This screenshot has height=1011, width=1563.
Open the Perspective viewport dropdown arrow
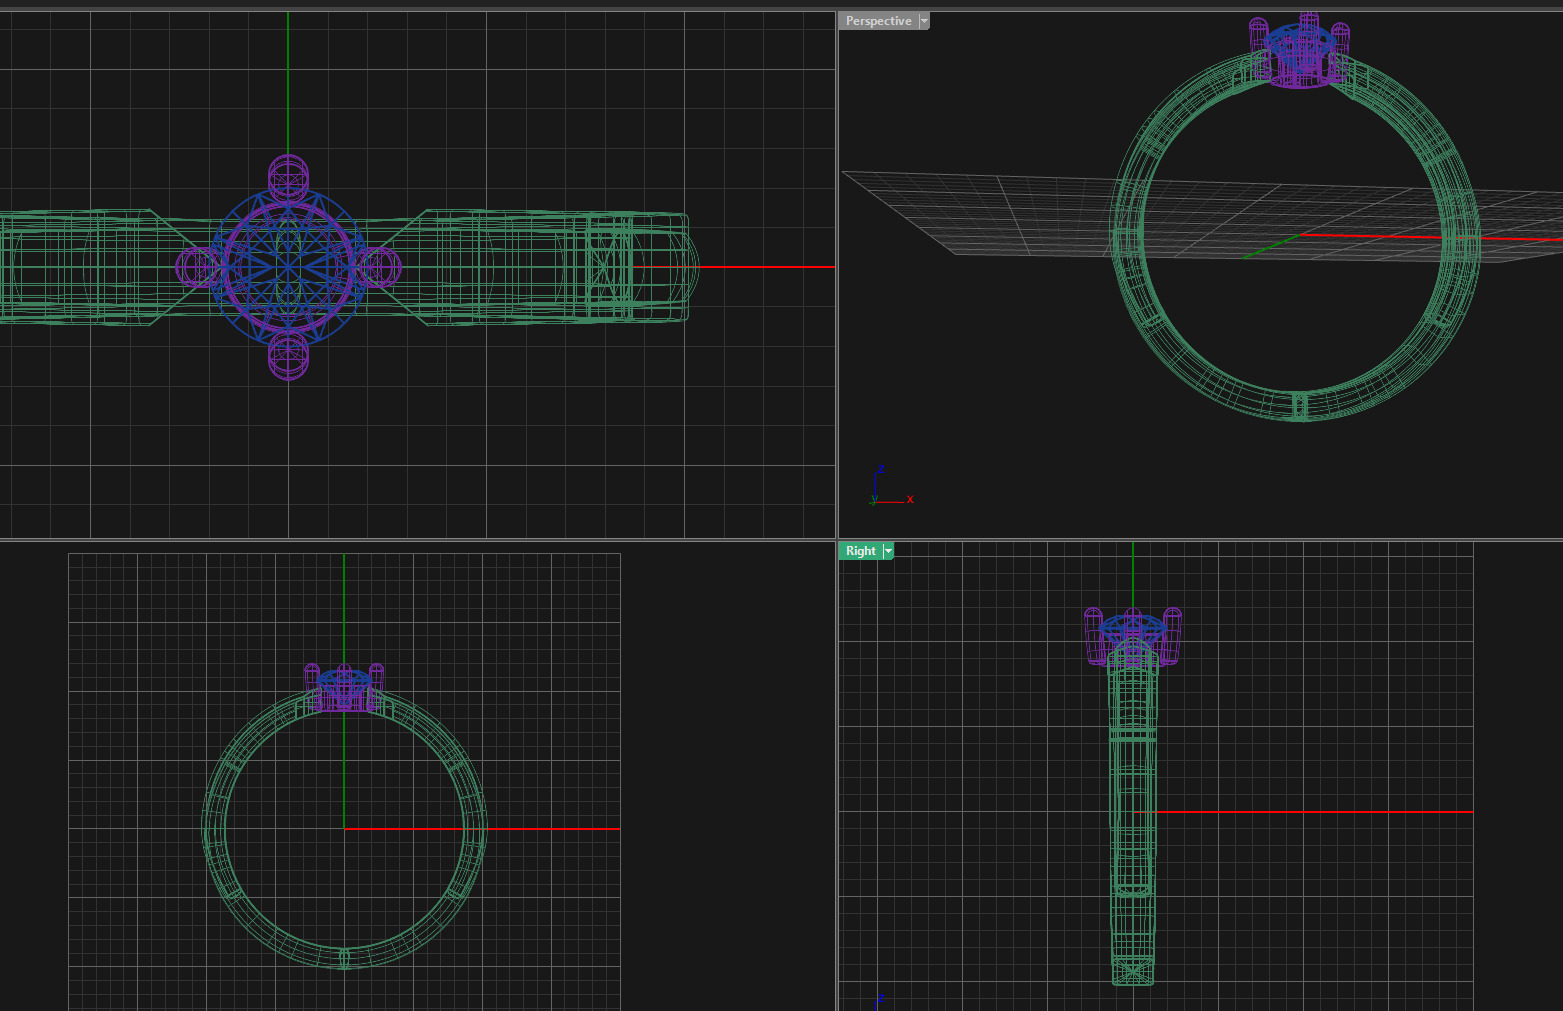tap(924, 21)
